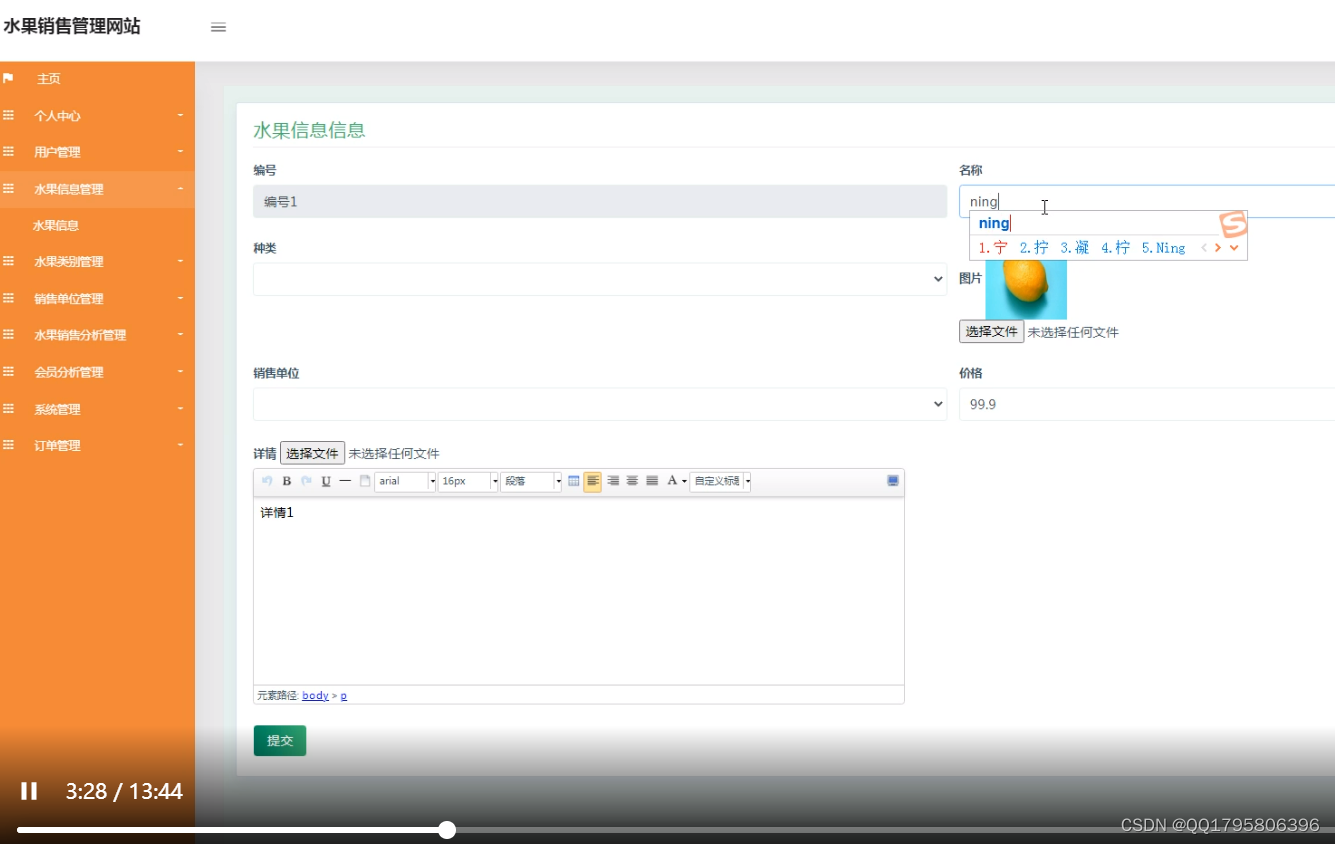Toggle the editor fullscreen icon

click(893, 481)
